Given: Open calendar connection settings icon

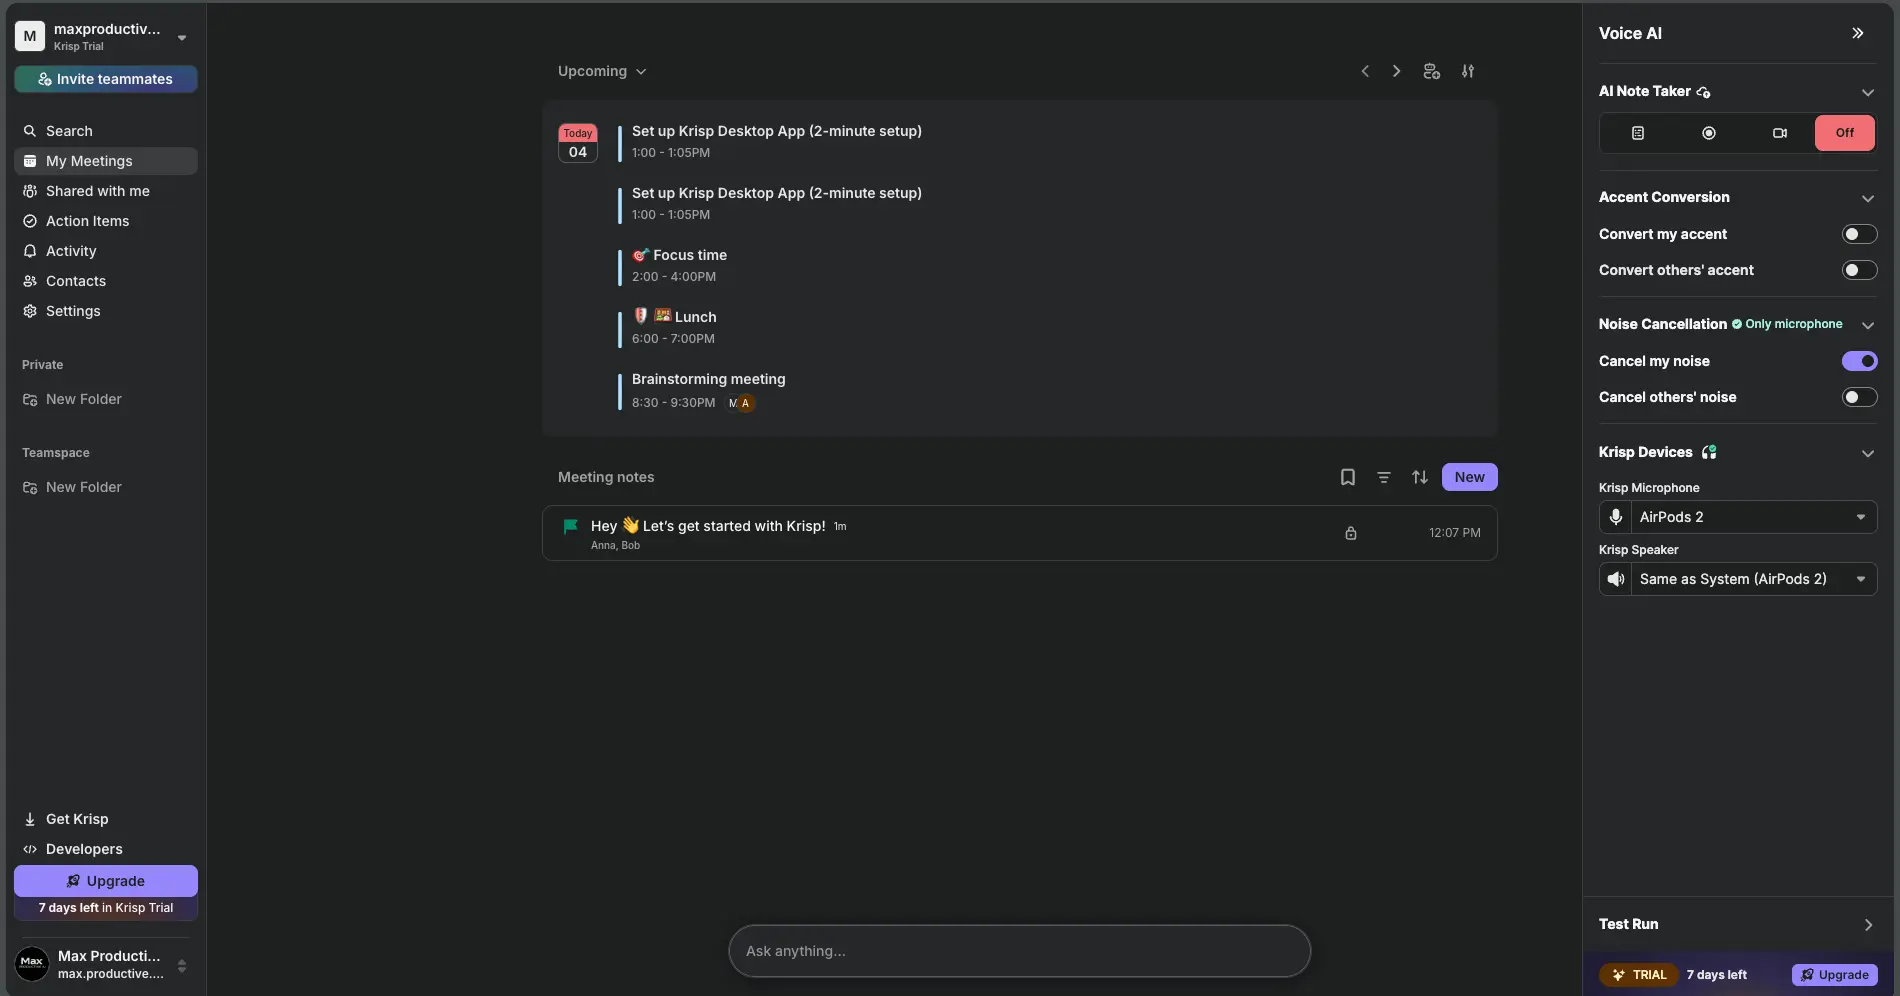Looking at the screenshot, I should coord(1432,71).
